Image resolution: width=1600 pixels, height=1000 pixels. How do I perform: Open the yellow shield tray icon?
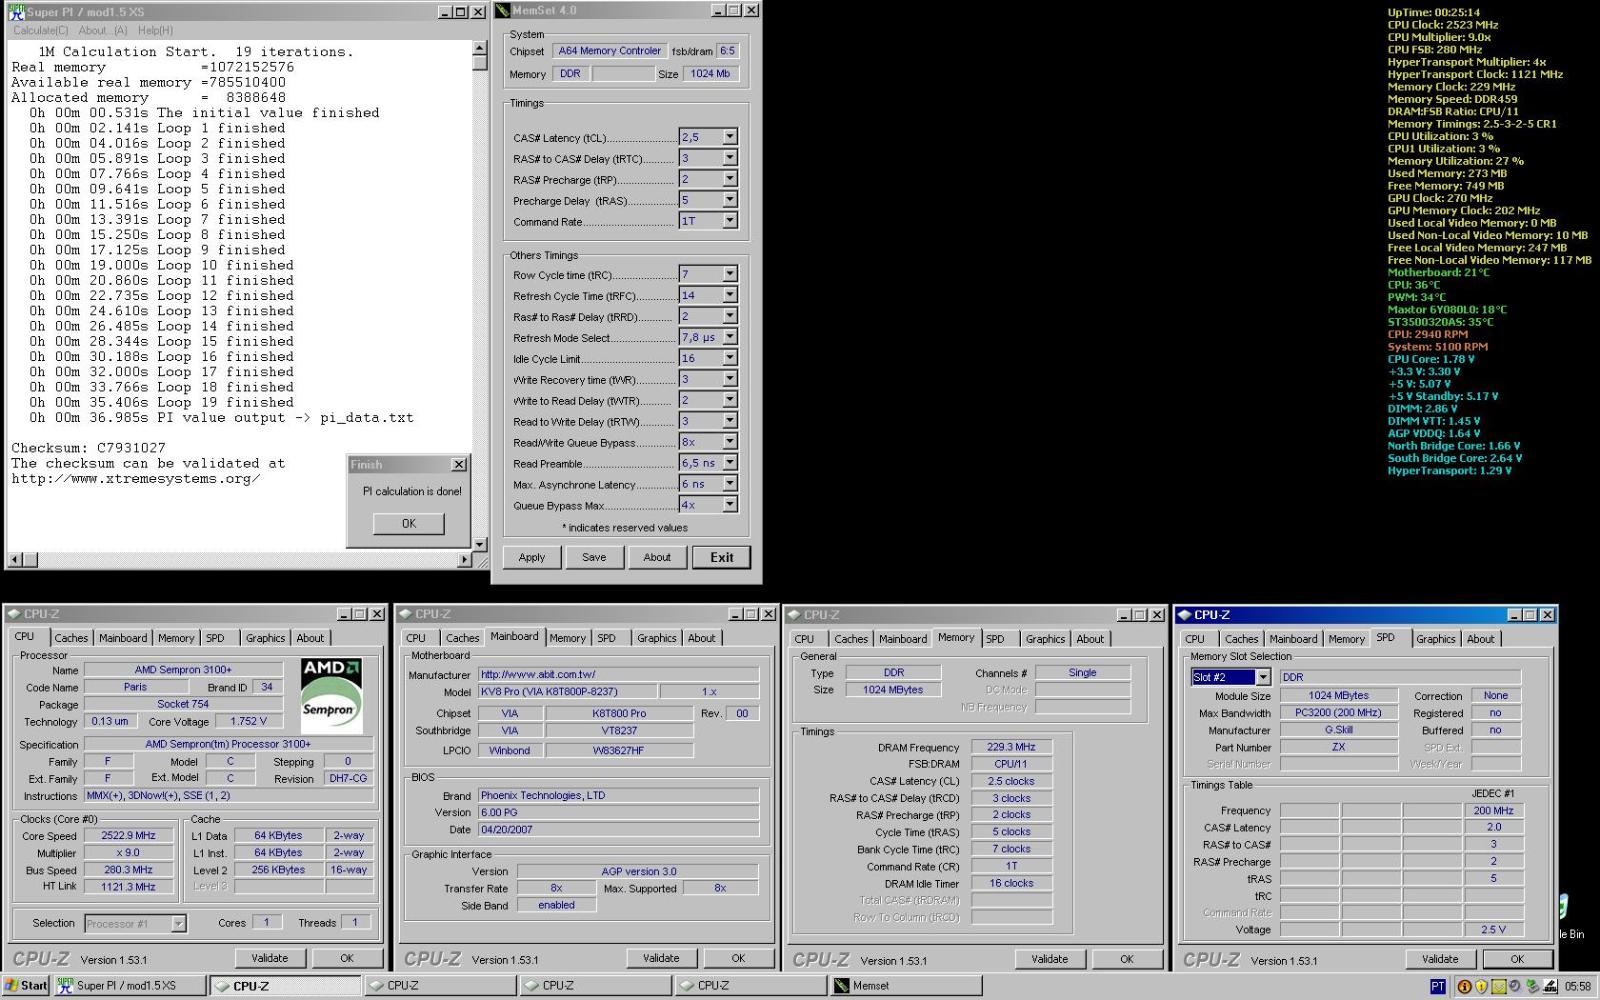tap(1482, 986)
